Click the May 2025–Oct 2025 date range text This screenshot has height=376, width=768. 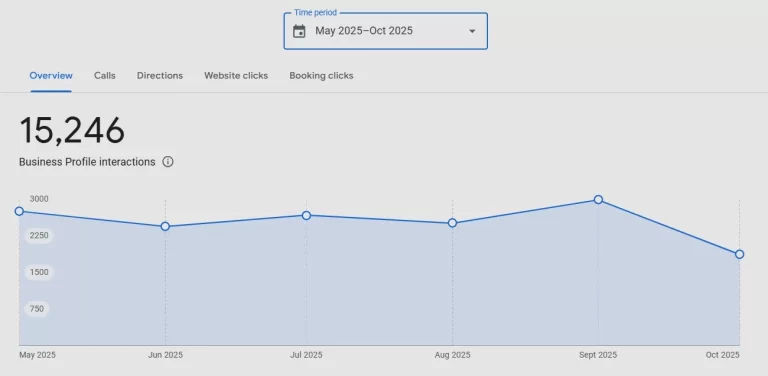pyautogui.click(x=364, y=31)
